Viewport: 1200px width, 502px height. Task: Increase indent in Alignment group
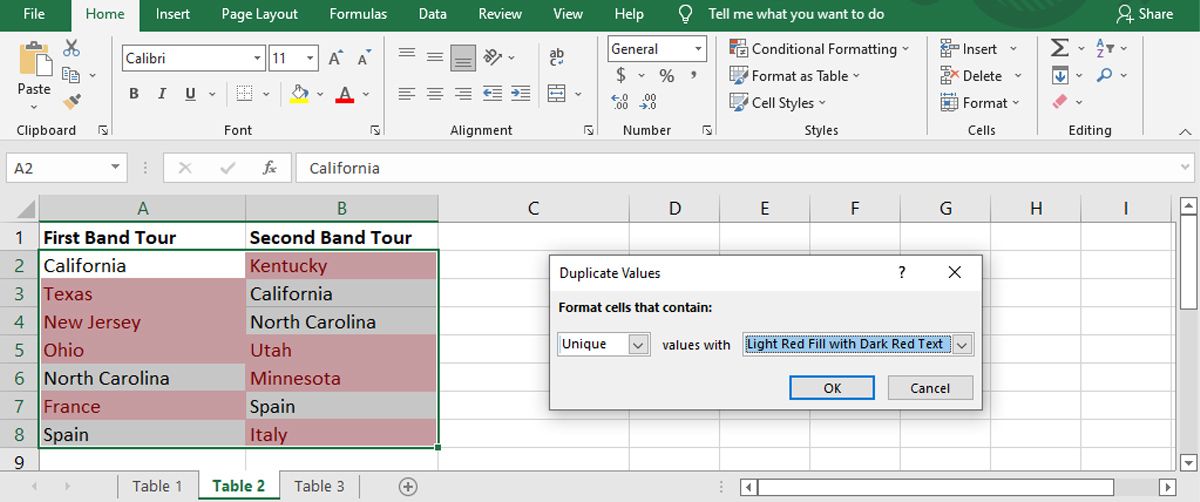[x=519, y=94]
